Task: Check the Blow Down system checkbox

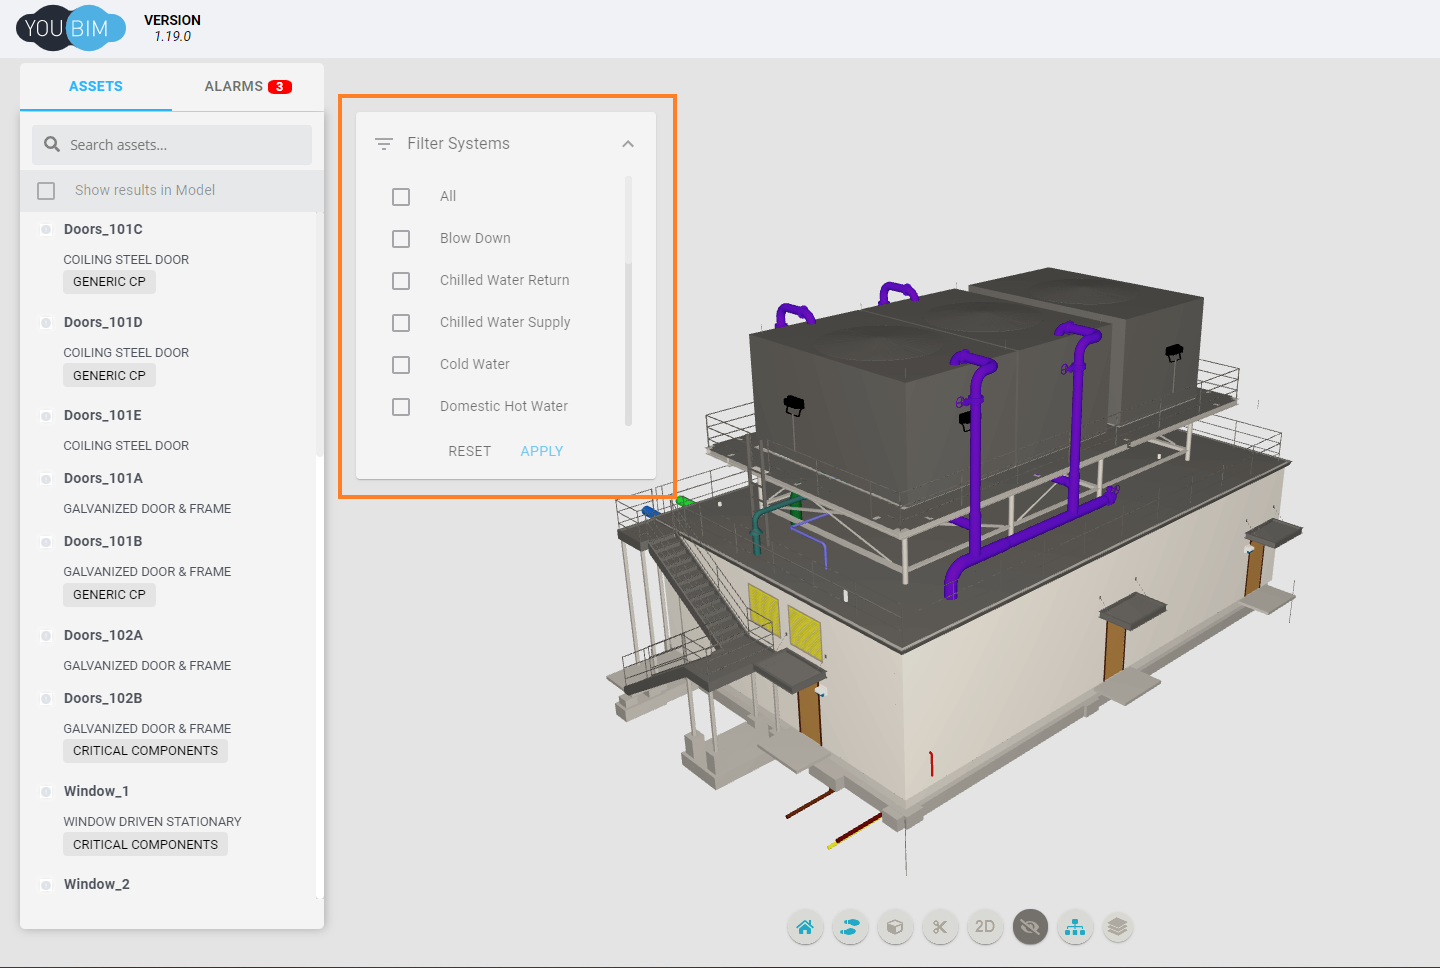Action: pos(401,239)
